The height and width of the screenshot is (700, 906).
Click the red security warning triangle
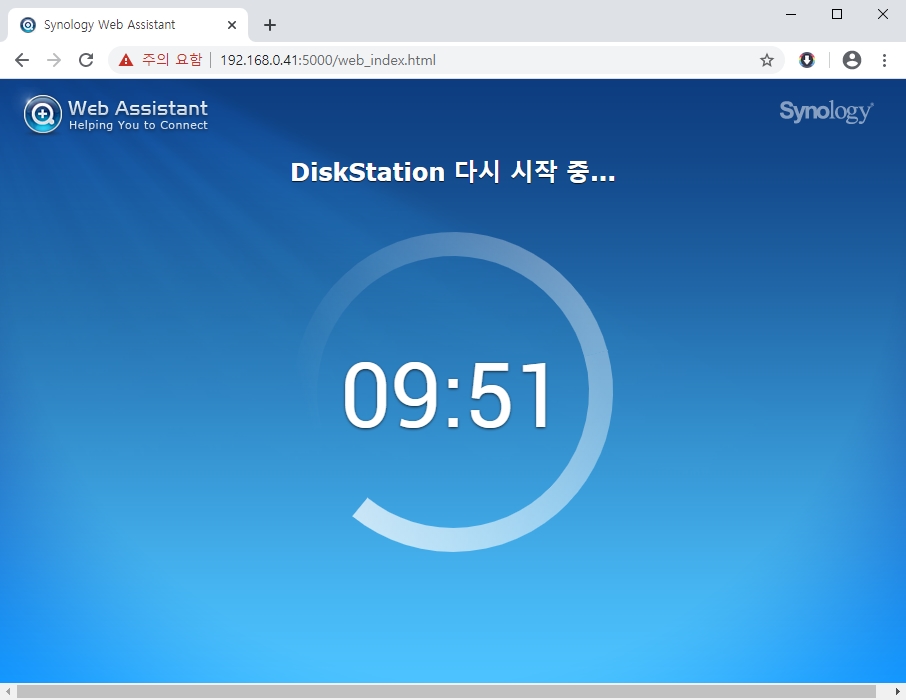[x=125, y=60]
